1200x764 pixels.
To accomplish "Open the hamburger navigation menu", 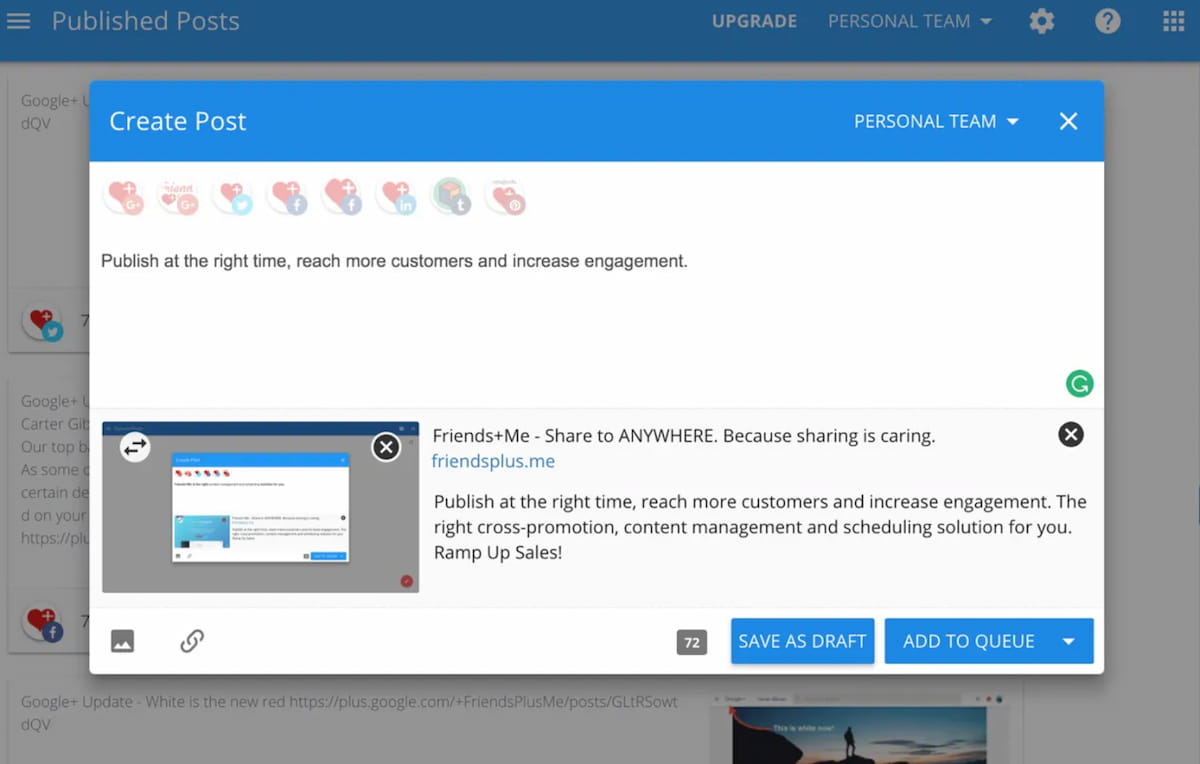I will [x=18, y=21].
